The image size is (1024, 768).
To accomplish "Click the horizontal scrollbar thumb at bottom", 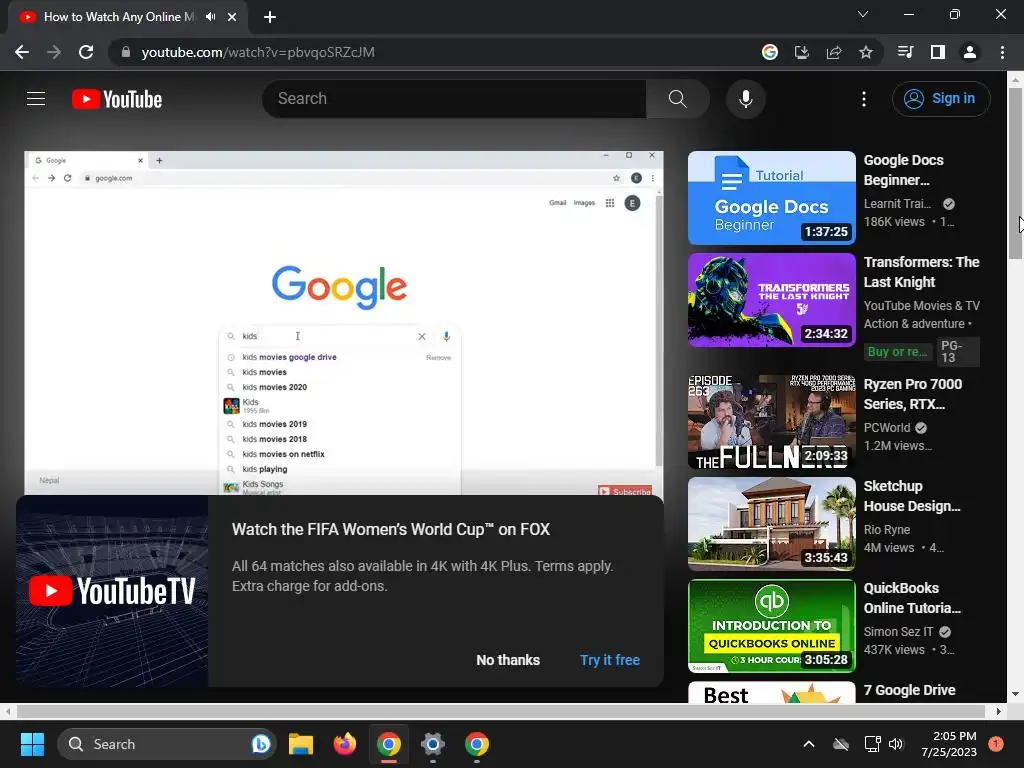I will (x=500, y=711).
